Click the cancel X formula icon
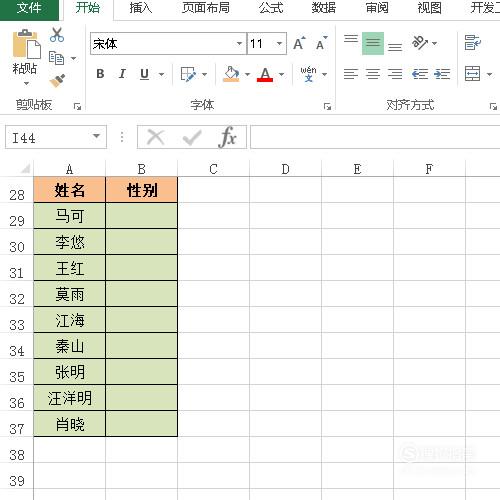 156,137
